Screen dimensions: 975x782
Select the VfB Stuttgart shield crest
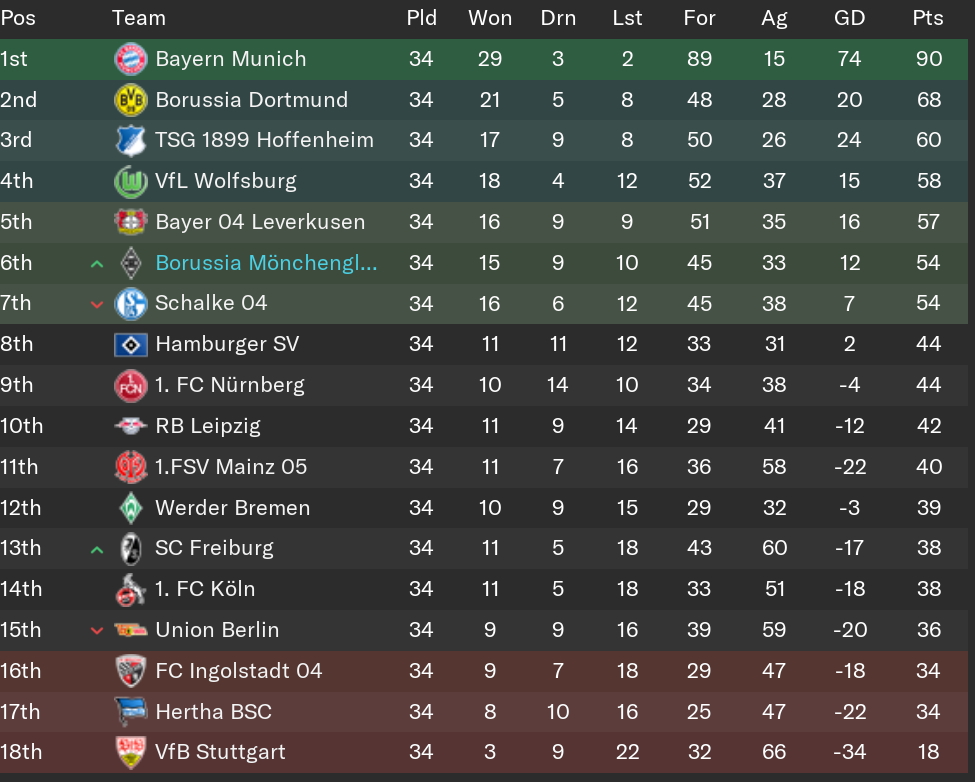click(x=131, y=752)
